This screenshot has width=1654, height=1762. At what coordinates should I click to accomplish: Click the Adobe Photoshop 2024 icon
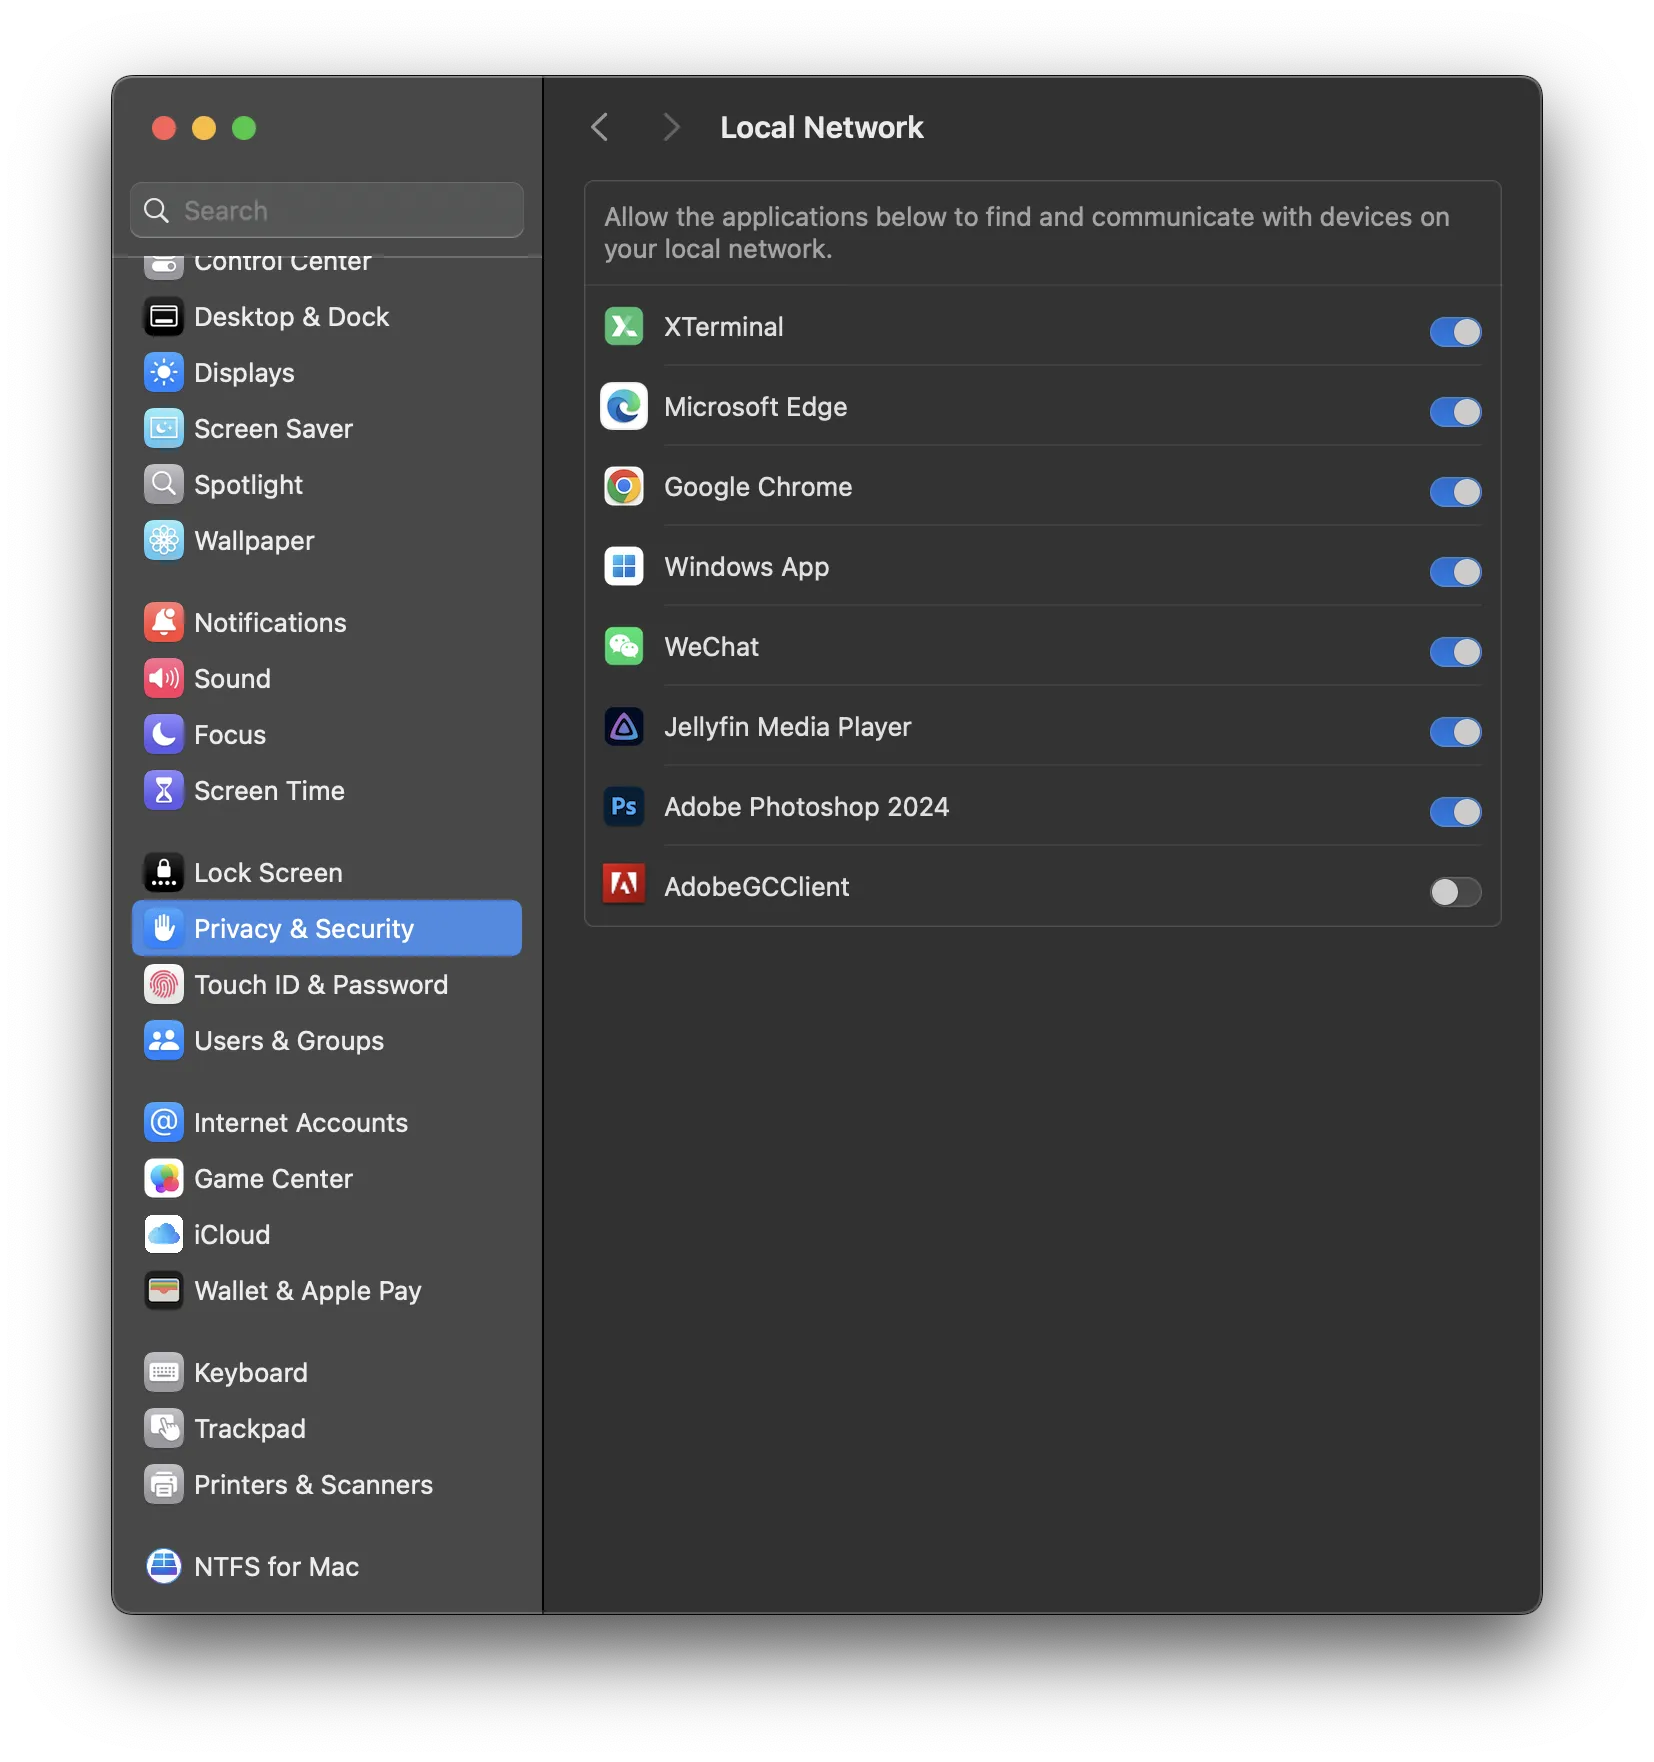pos(623,807)
